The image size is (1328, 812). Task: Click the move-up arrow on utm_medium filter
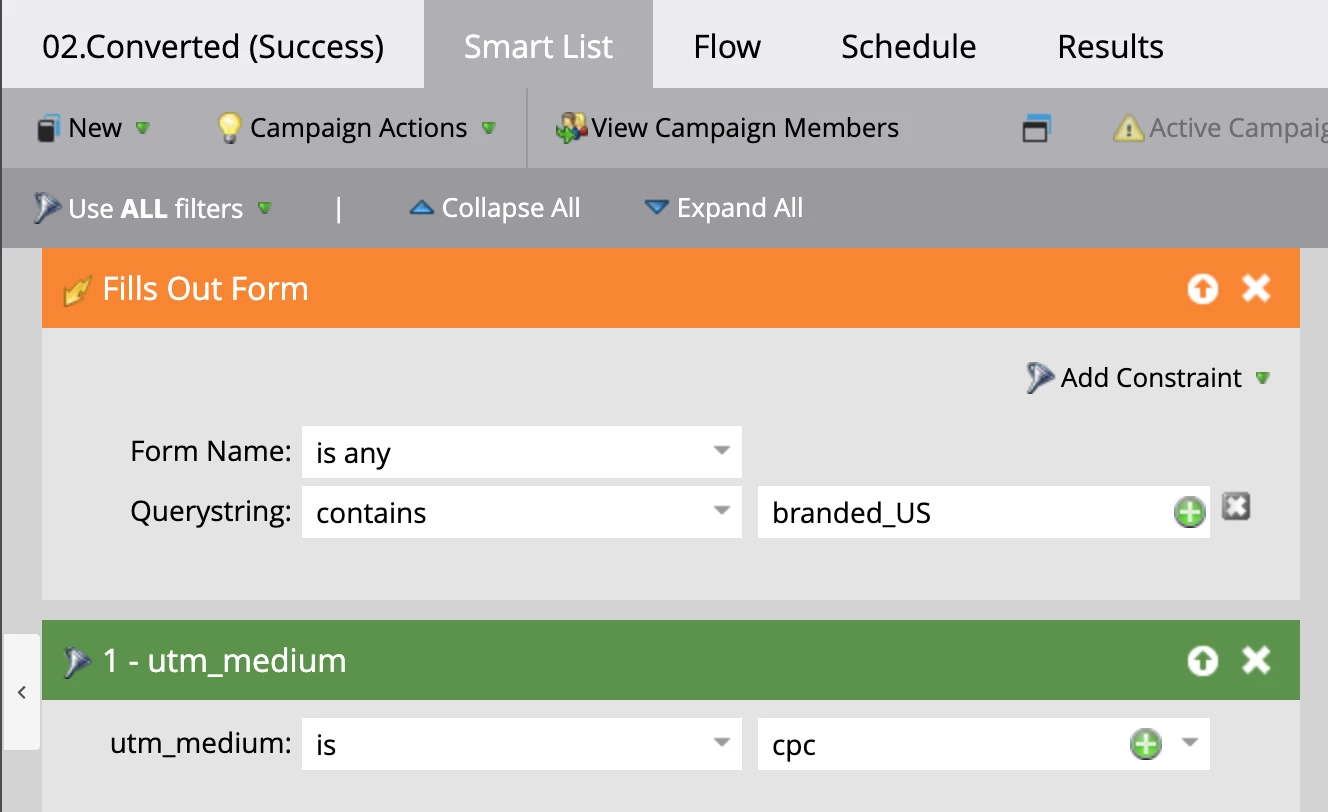click(x=1202, y=661)
